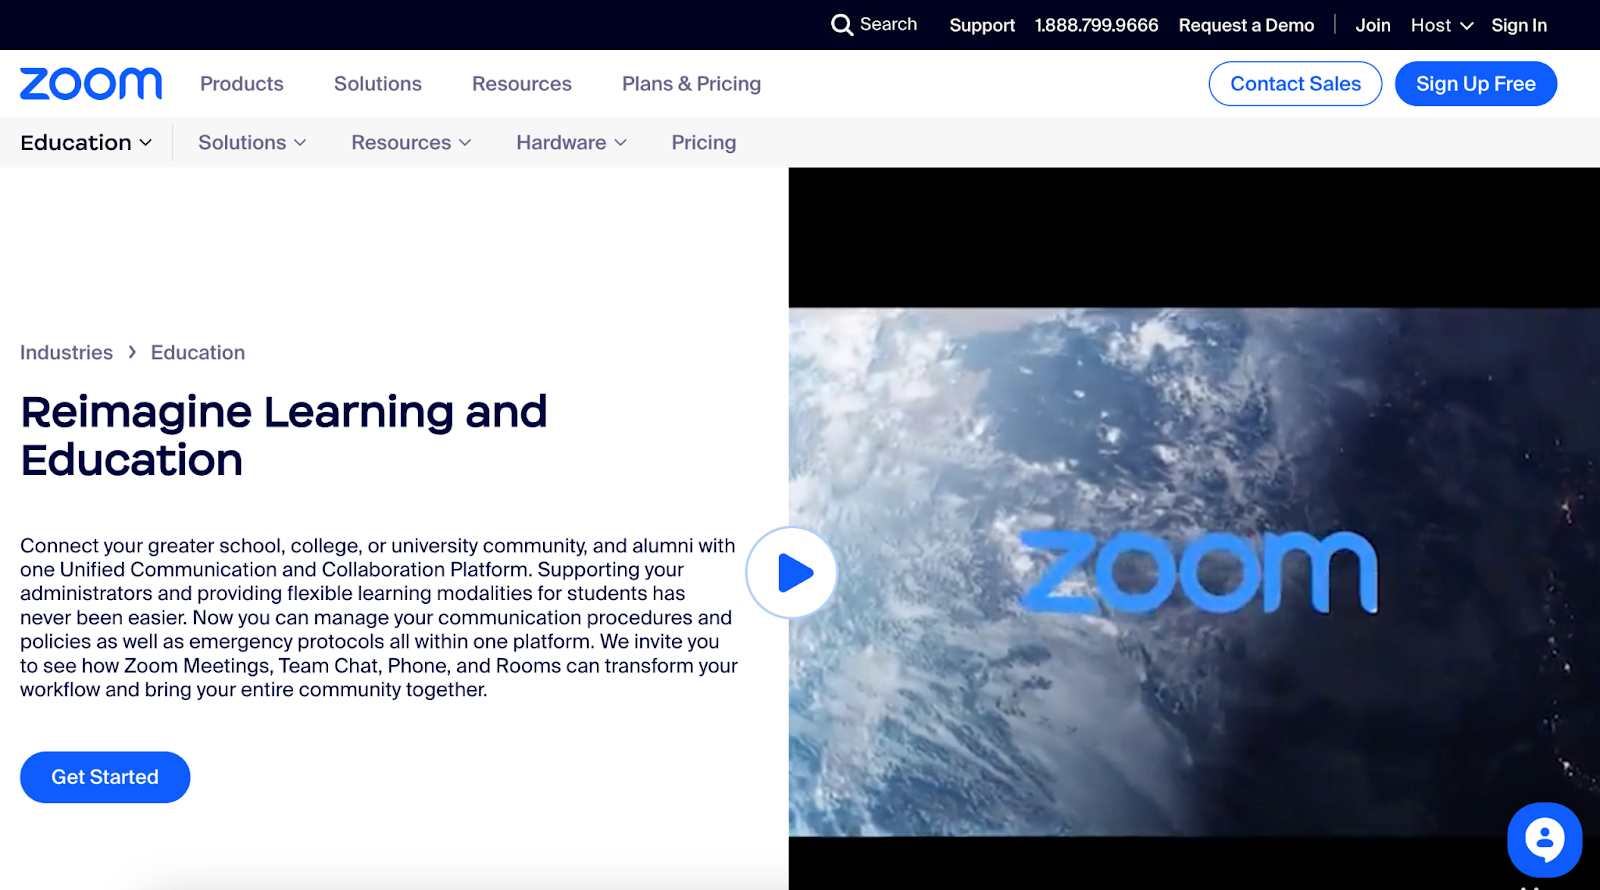Image resolution: width=1600 pixels, height=890 pixels.
Task: Request a Demo from the top bar
Action: (x=1246, y=25)
